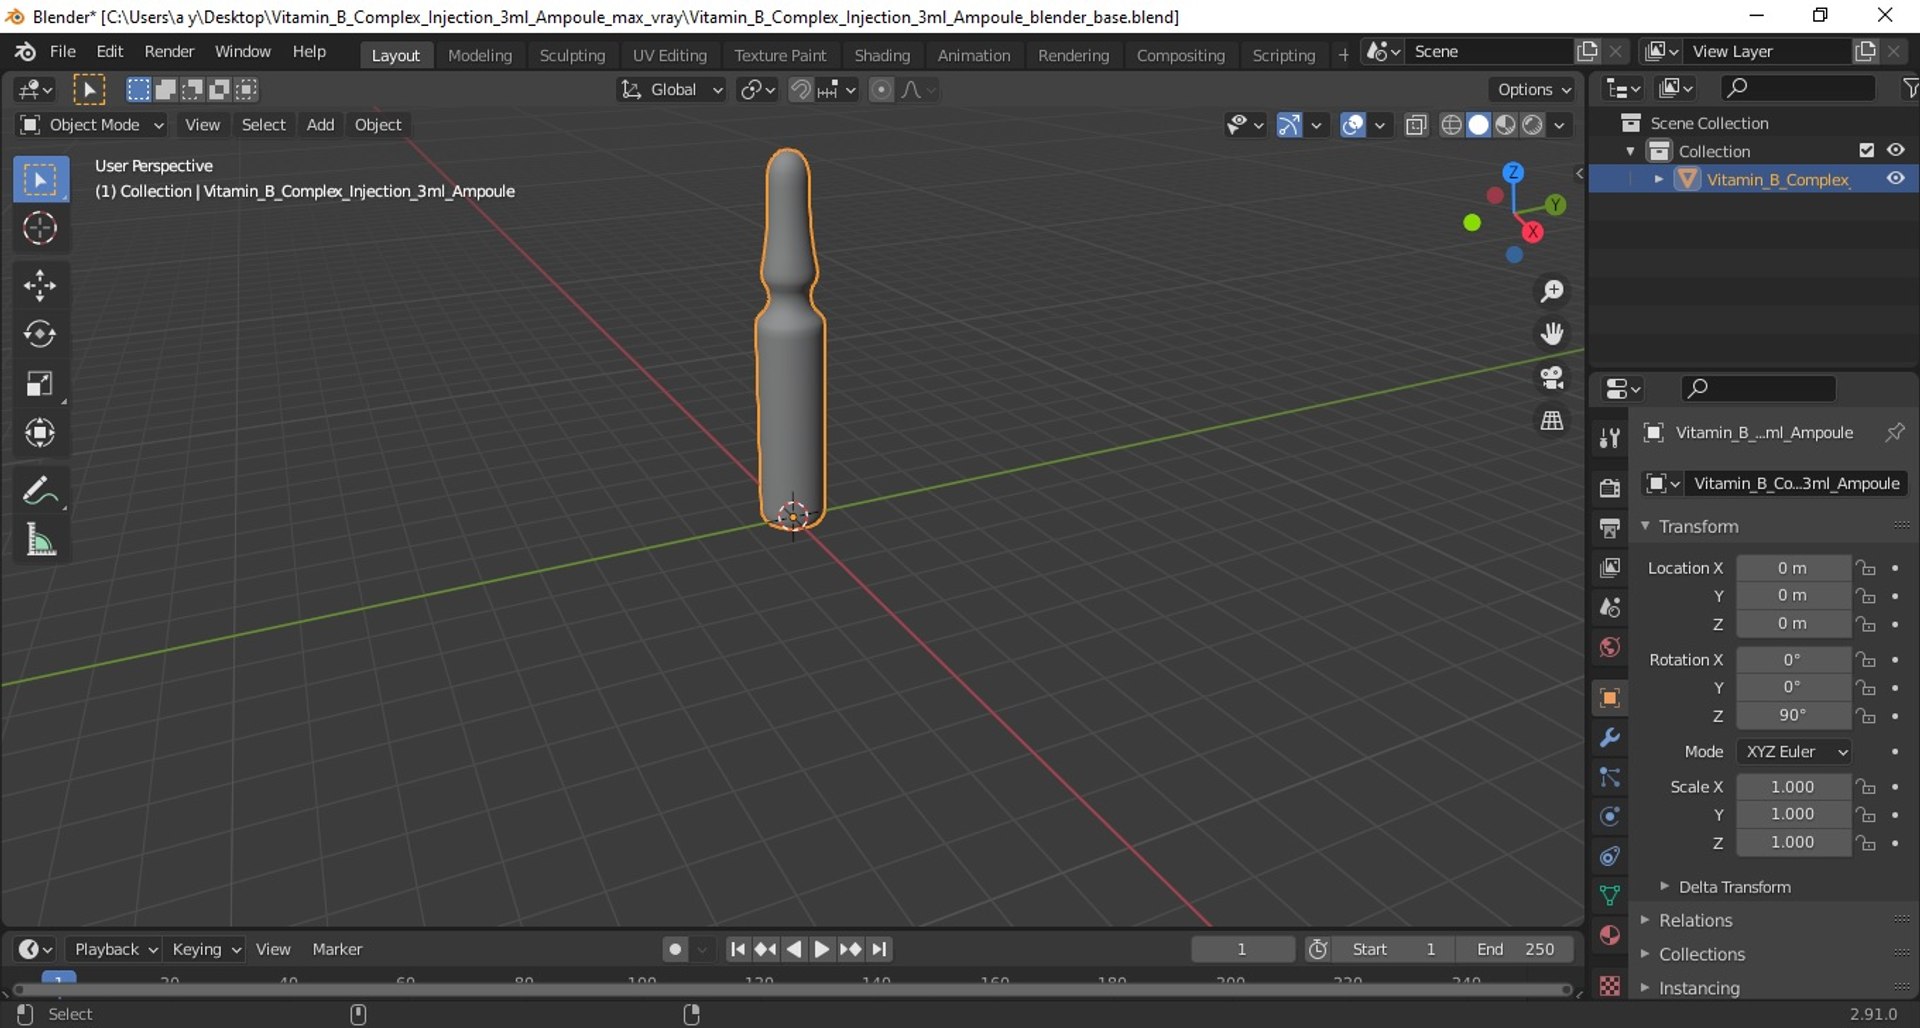Open Global transform orientation dropdown
This screenshot has height=1028, width=1920.
(671, 90)
